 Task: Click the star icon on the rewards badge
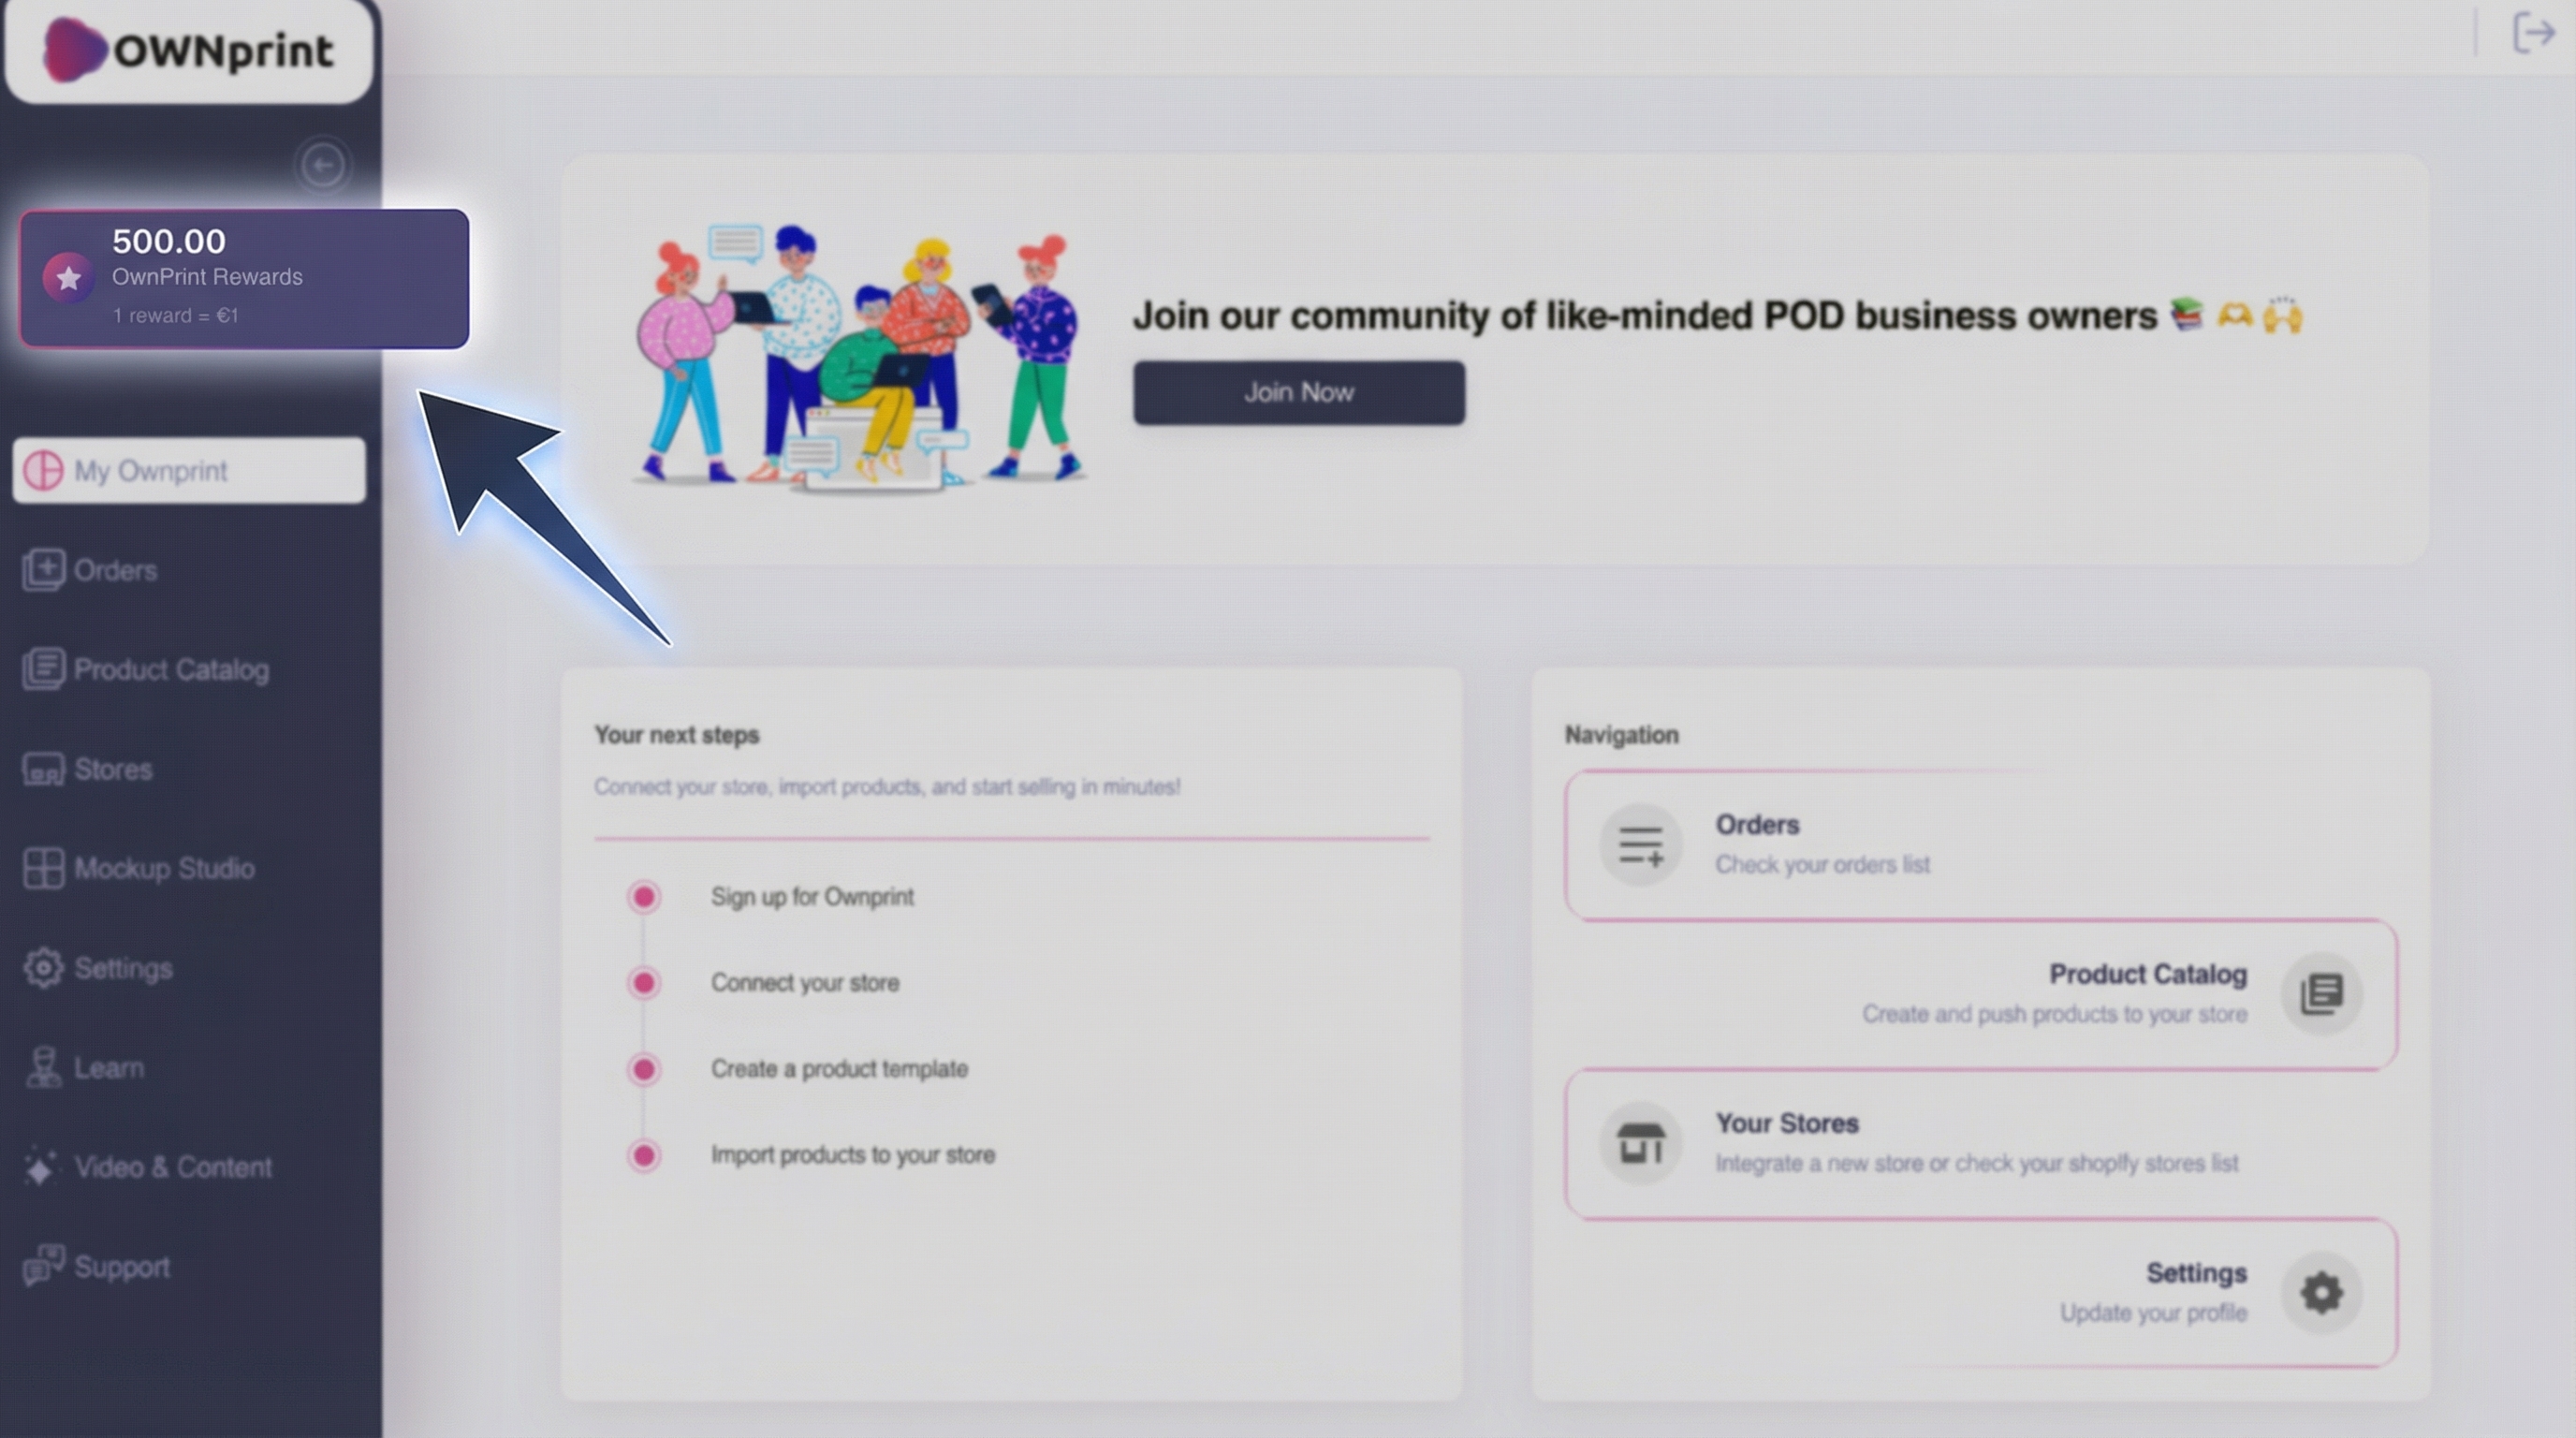[67, 278]
